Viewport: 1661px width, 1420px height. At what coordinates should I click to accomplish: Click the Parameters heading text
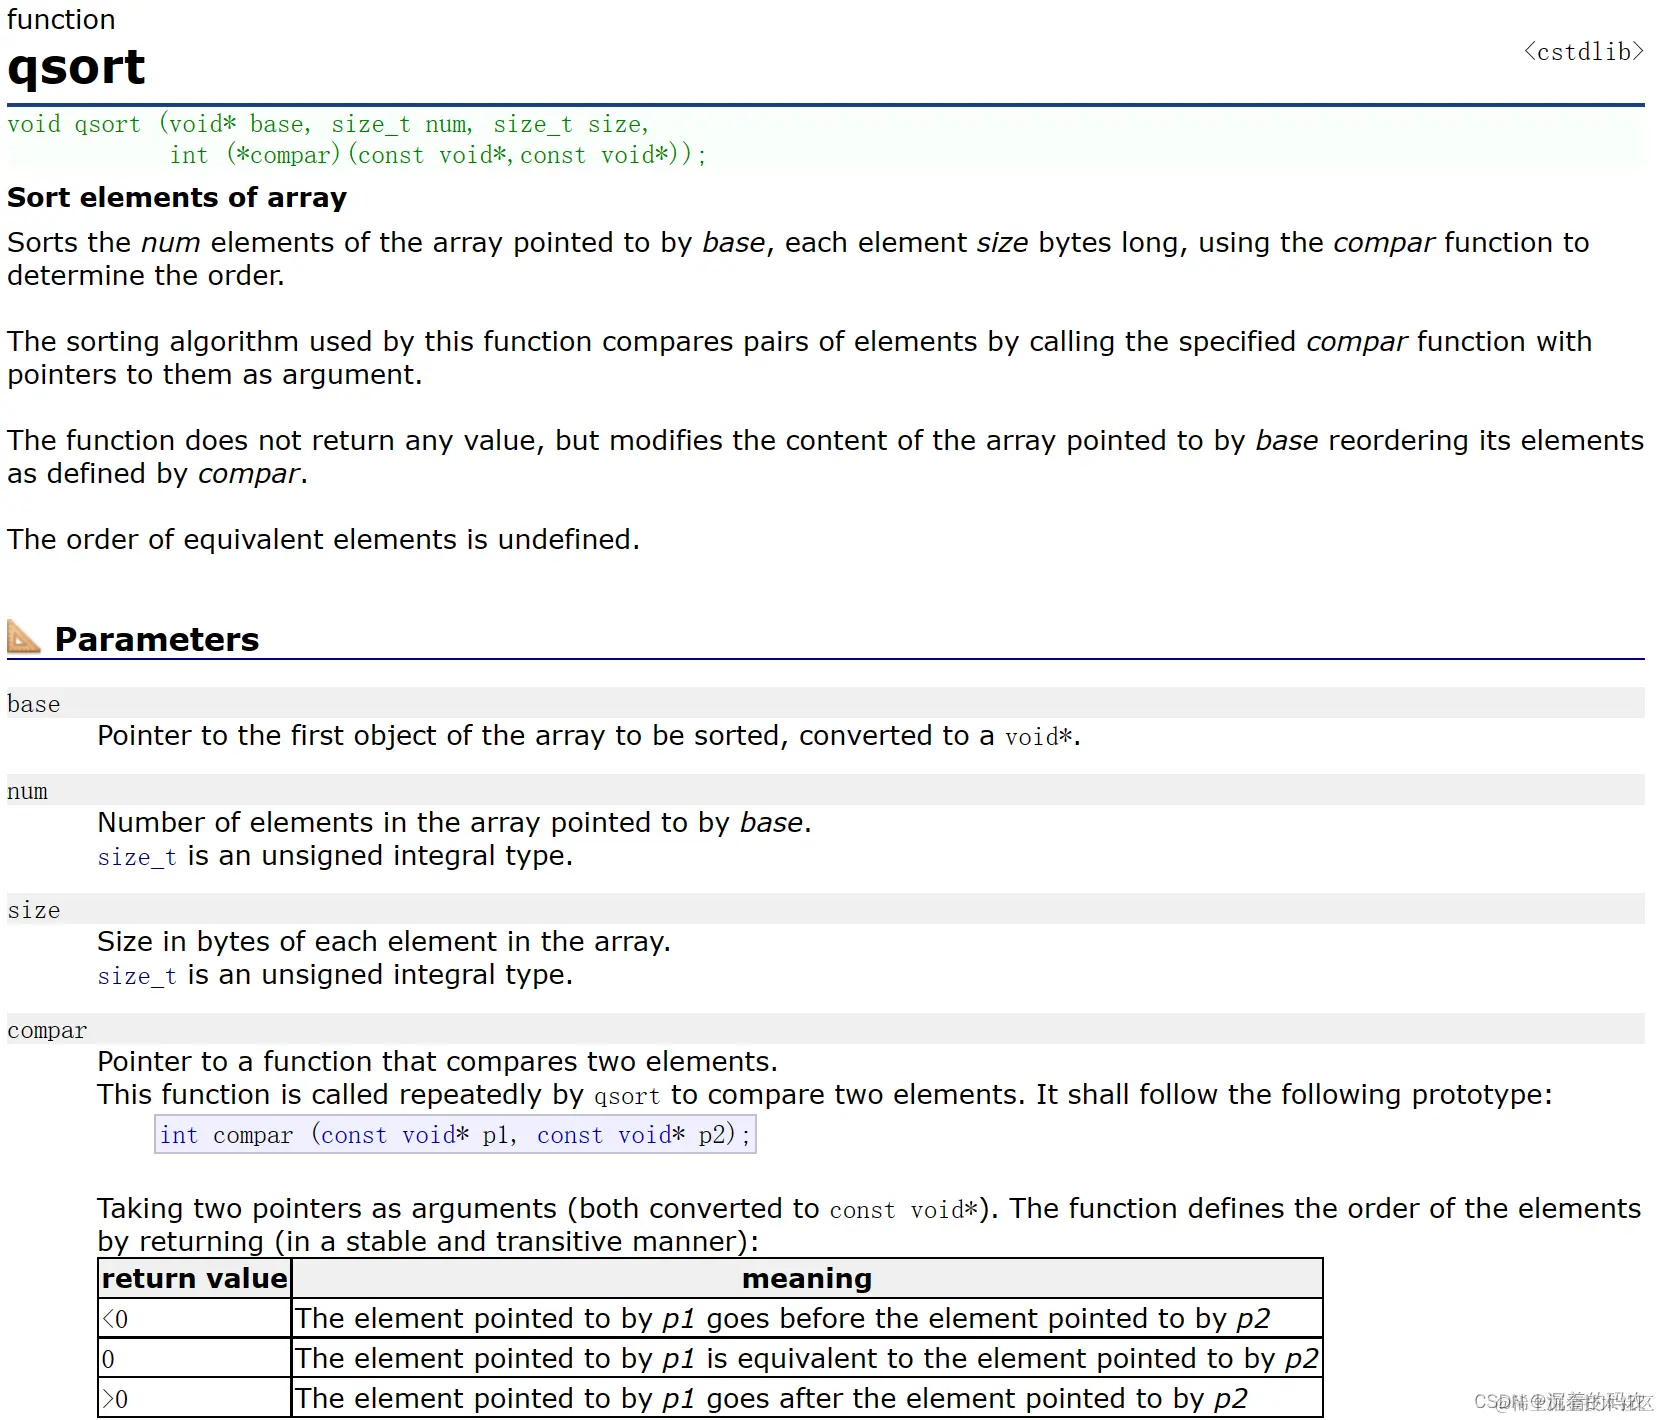tap(157, 639)
